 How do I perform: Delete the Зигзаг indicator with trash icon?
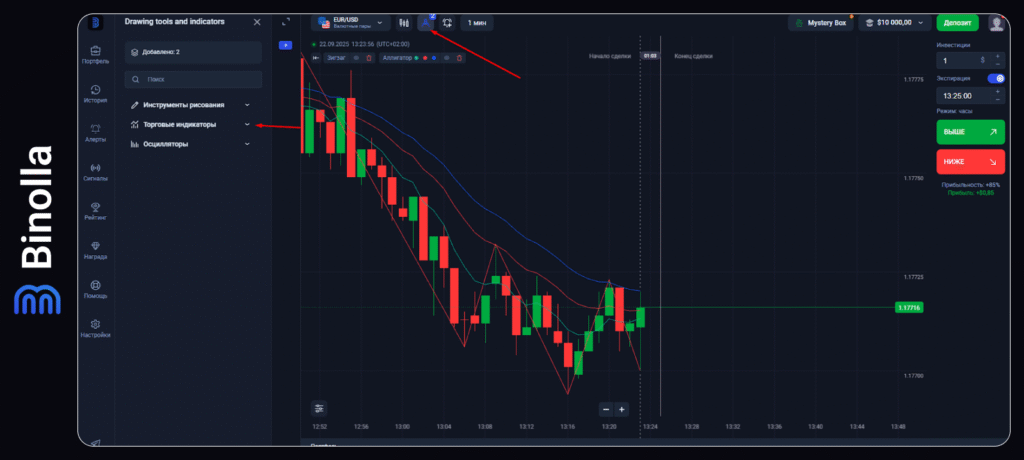click(369, 58)
